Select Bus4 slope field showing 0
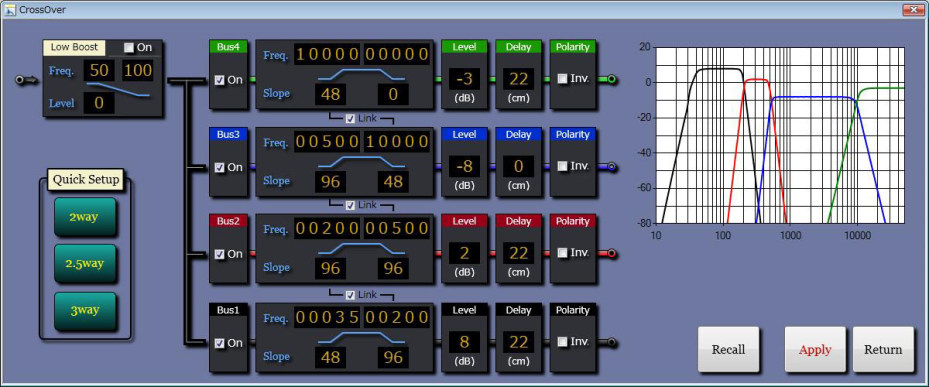The image size is (929, 387). pyautogui.click(x=394, y=95)
